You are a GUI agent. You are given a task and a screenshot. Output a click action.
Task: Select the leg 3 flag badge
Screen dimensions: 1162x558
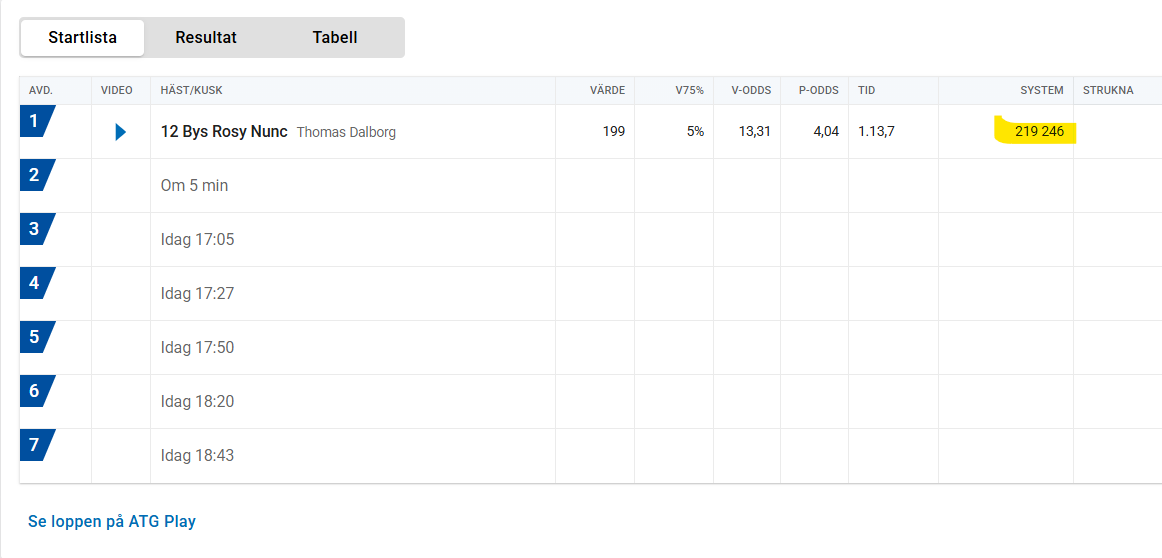37,230
